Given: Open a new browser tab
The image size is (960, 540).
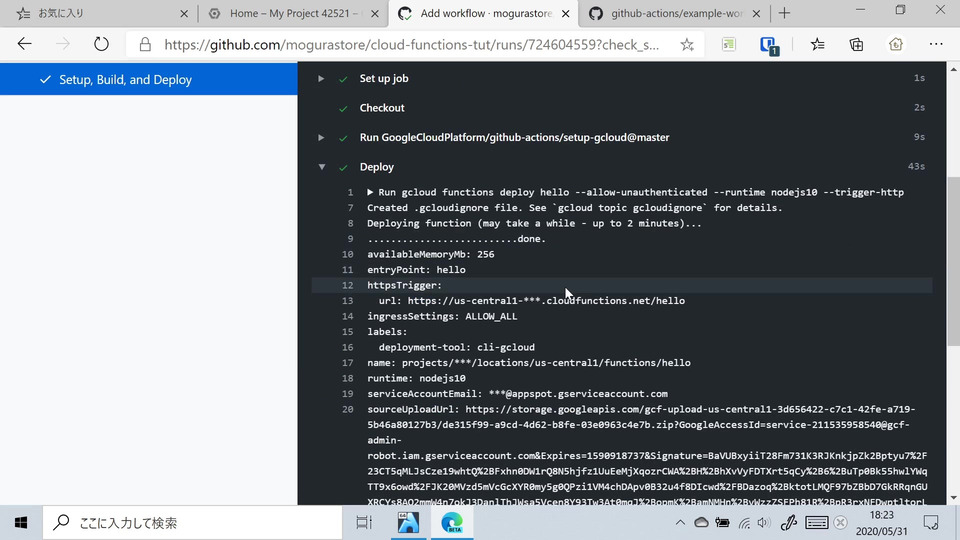Looking at the screenshot, I should (784, 13).
